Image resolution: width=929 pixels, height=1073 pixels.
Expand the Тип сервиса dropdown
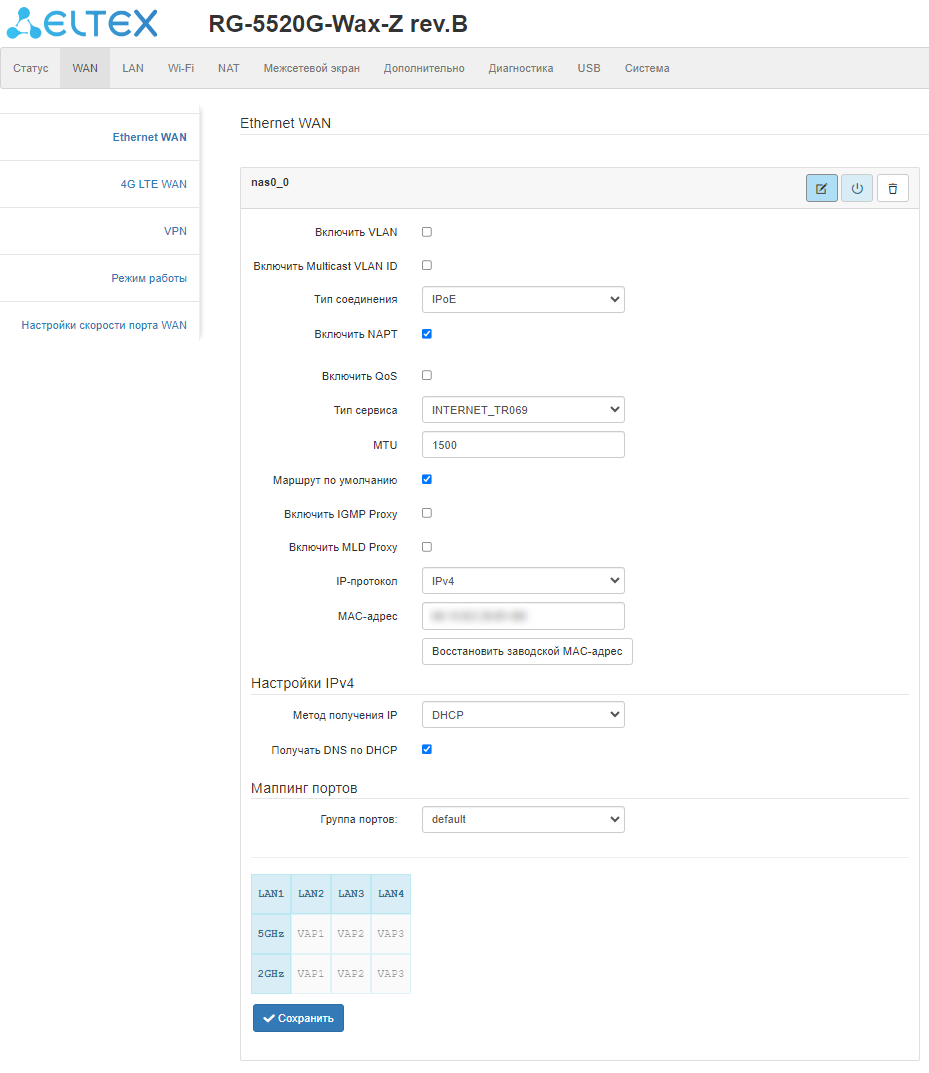coord(523,410)
